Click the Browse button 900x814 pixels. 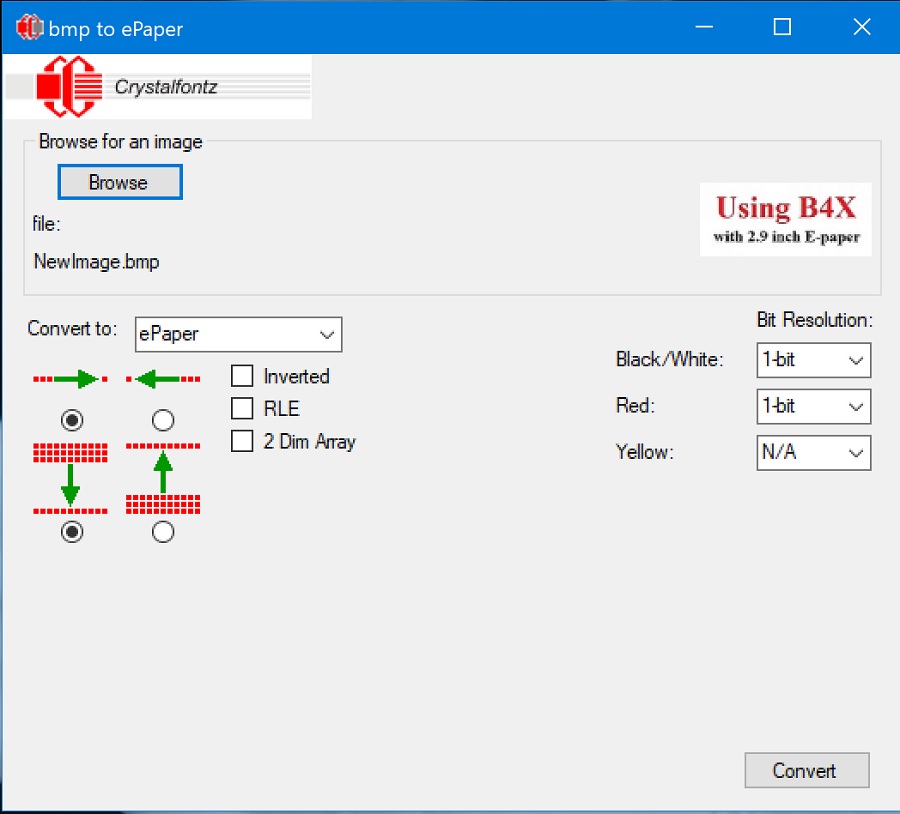(120, 182)
